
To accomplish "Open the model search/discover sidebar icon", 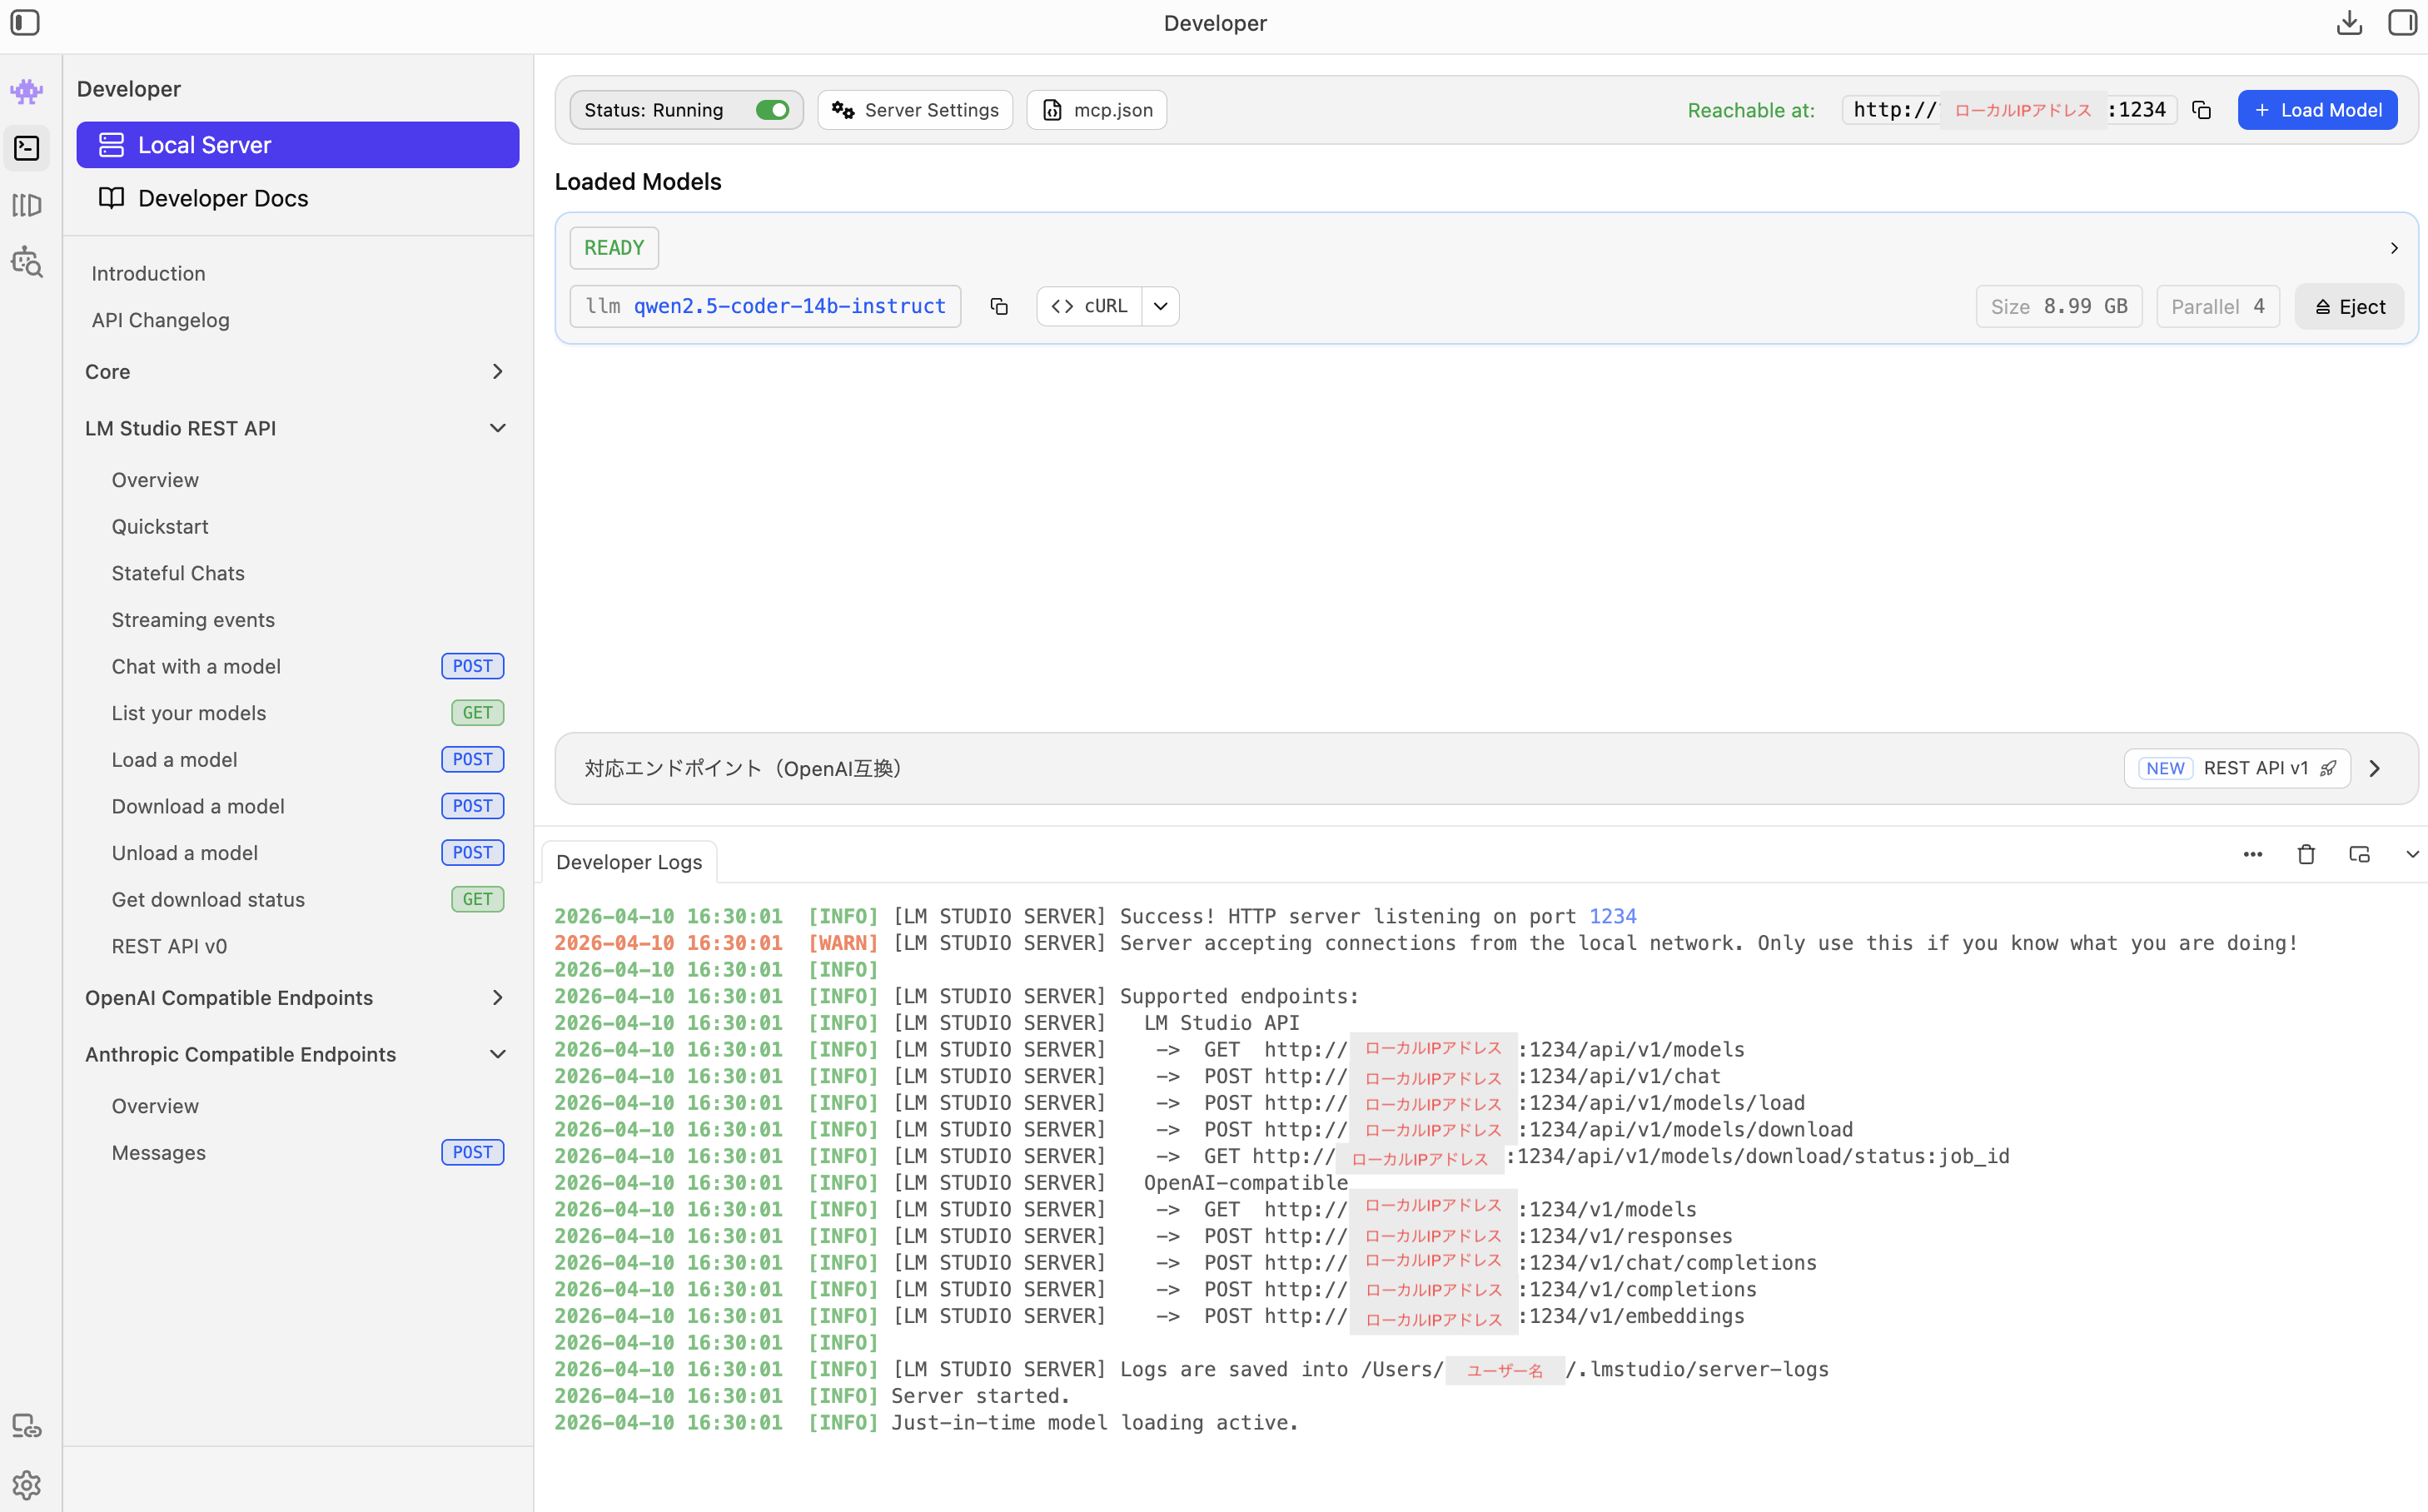I will (x=27, y=262).
